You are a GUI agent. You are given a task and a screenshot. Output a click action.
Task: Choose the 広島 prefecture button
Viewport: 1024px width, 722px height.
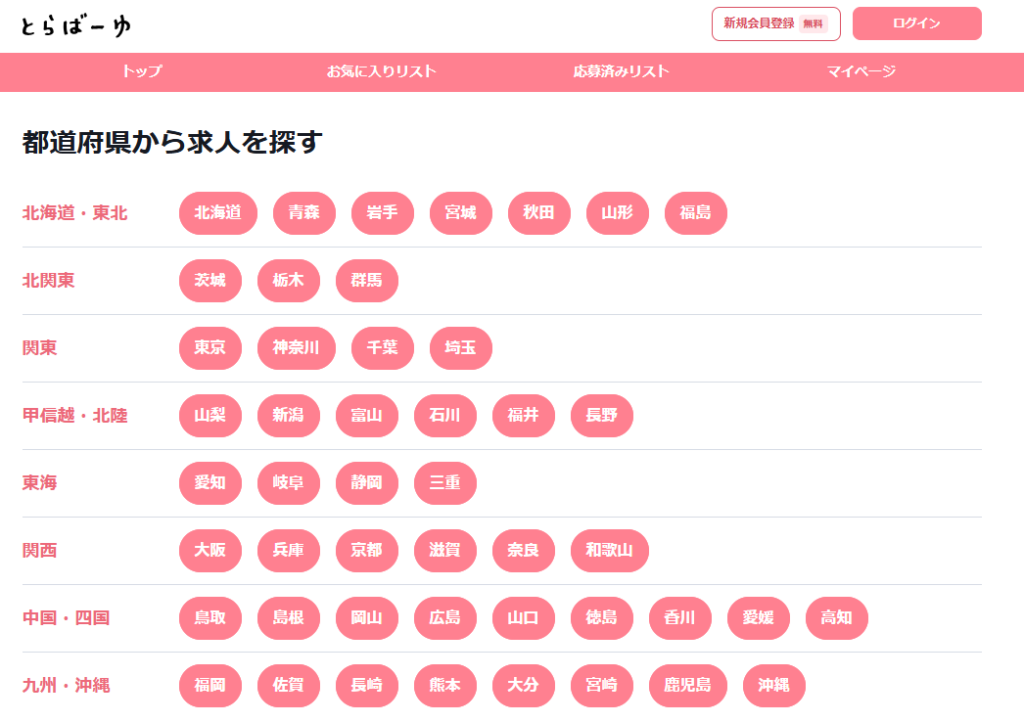click(x=445, y=618)
